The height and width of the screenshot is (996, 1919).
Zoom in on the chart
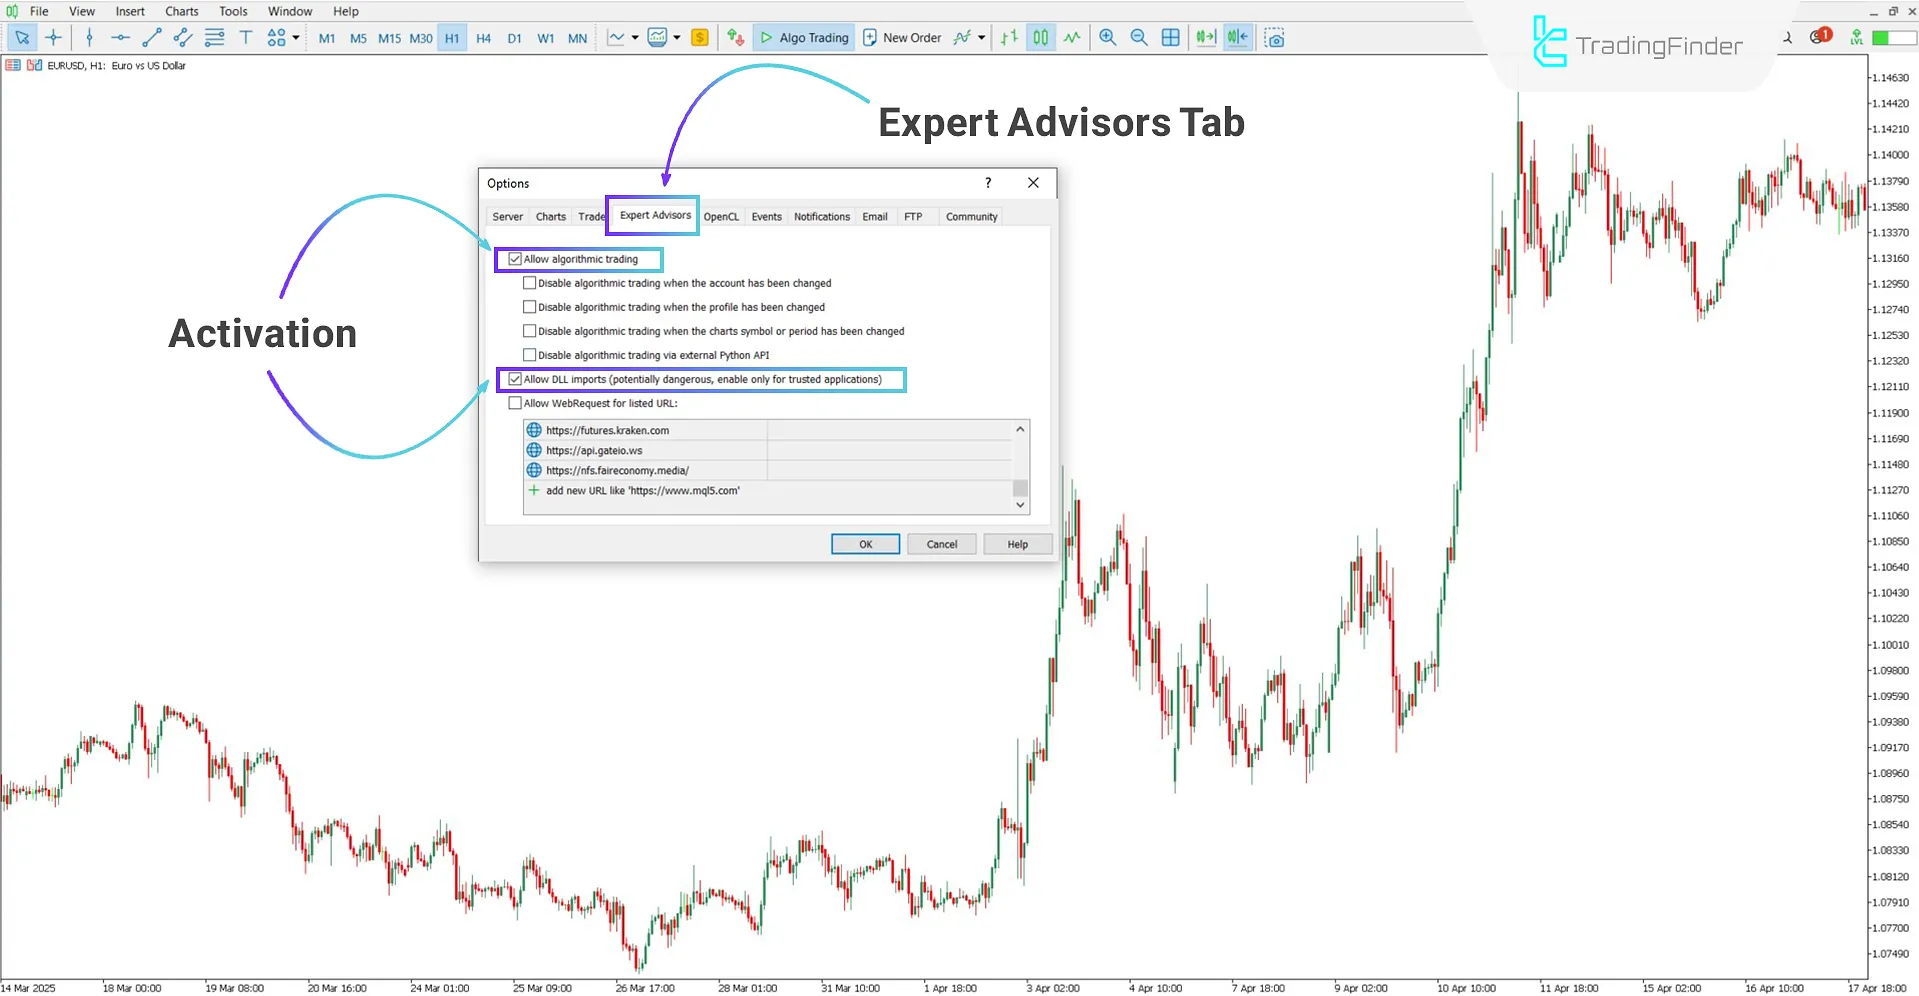point(1107,37)
